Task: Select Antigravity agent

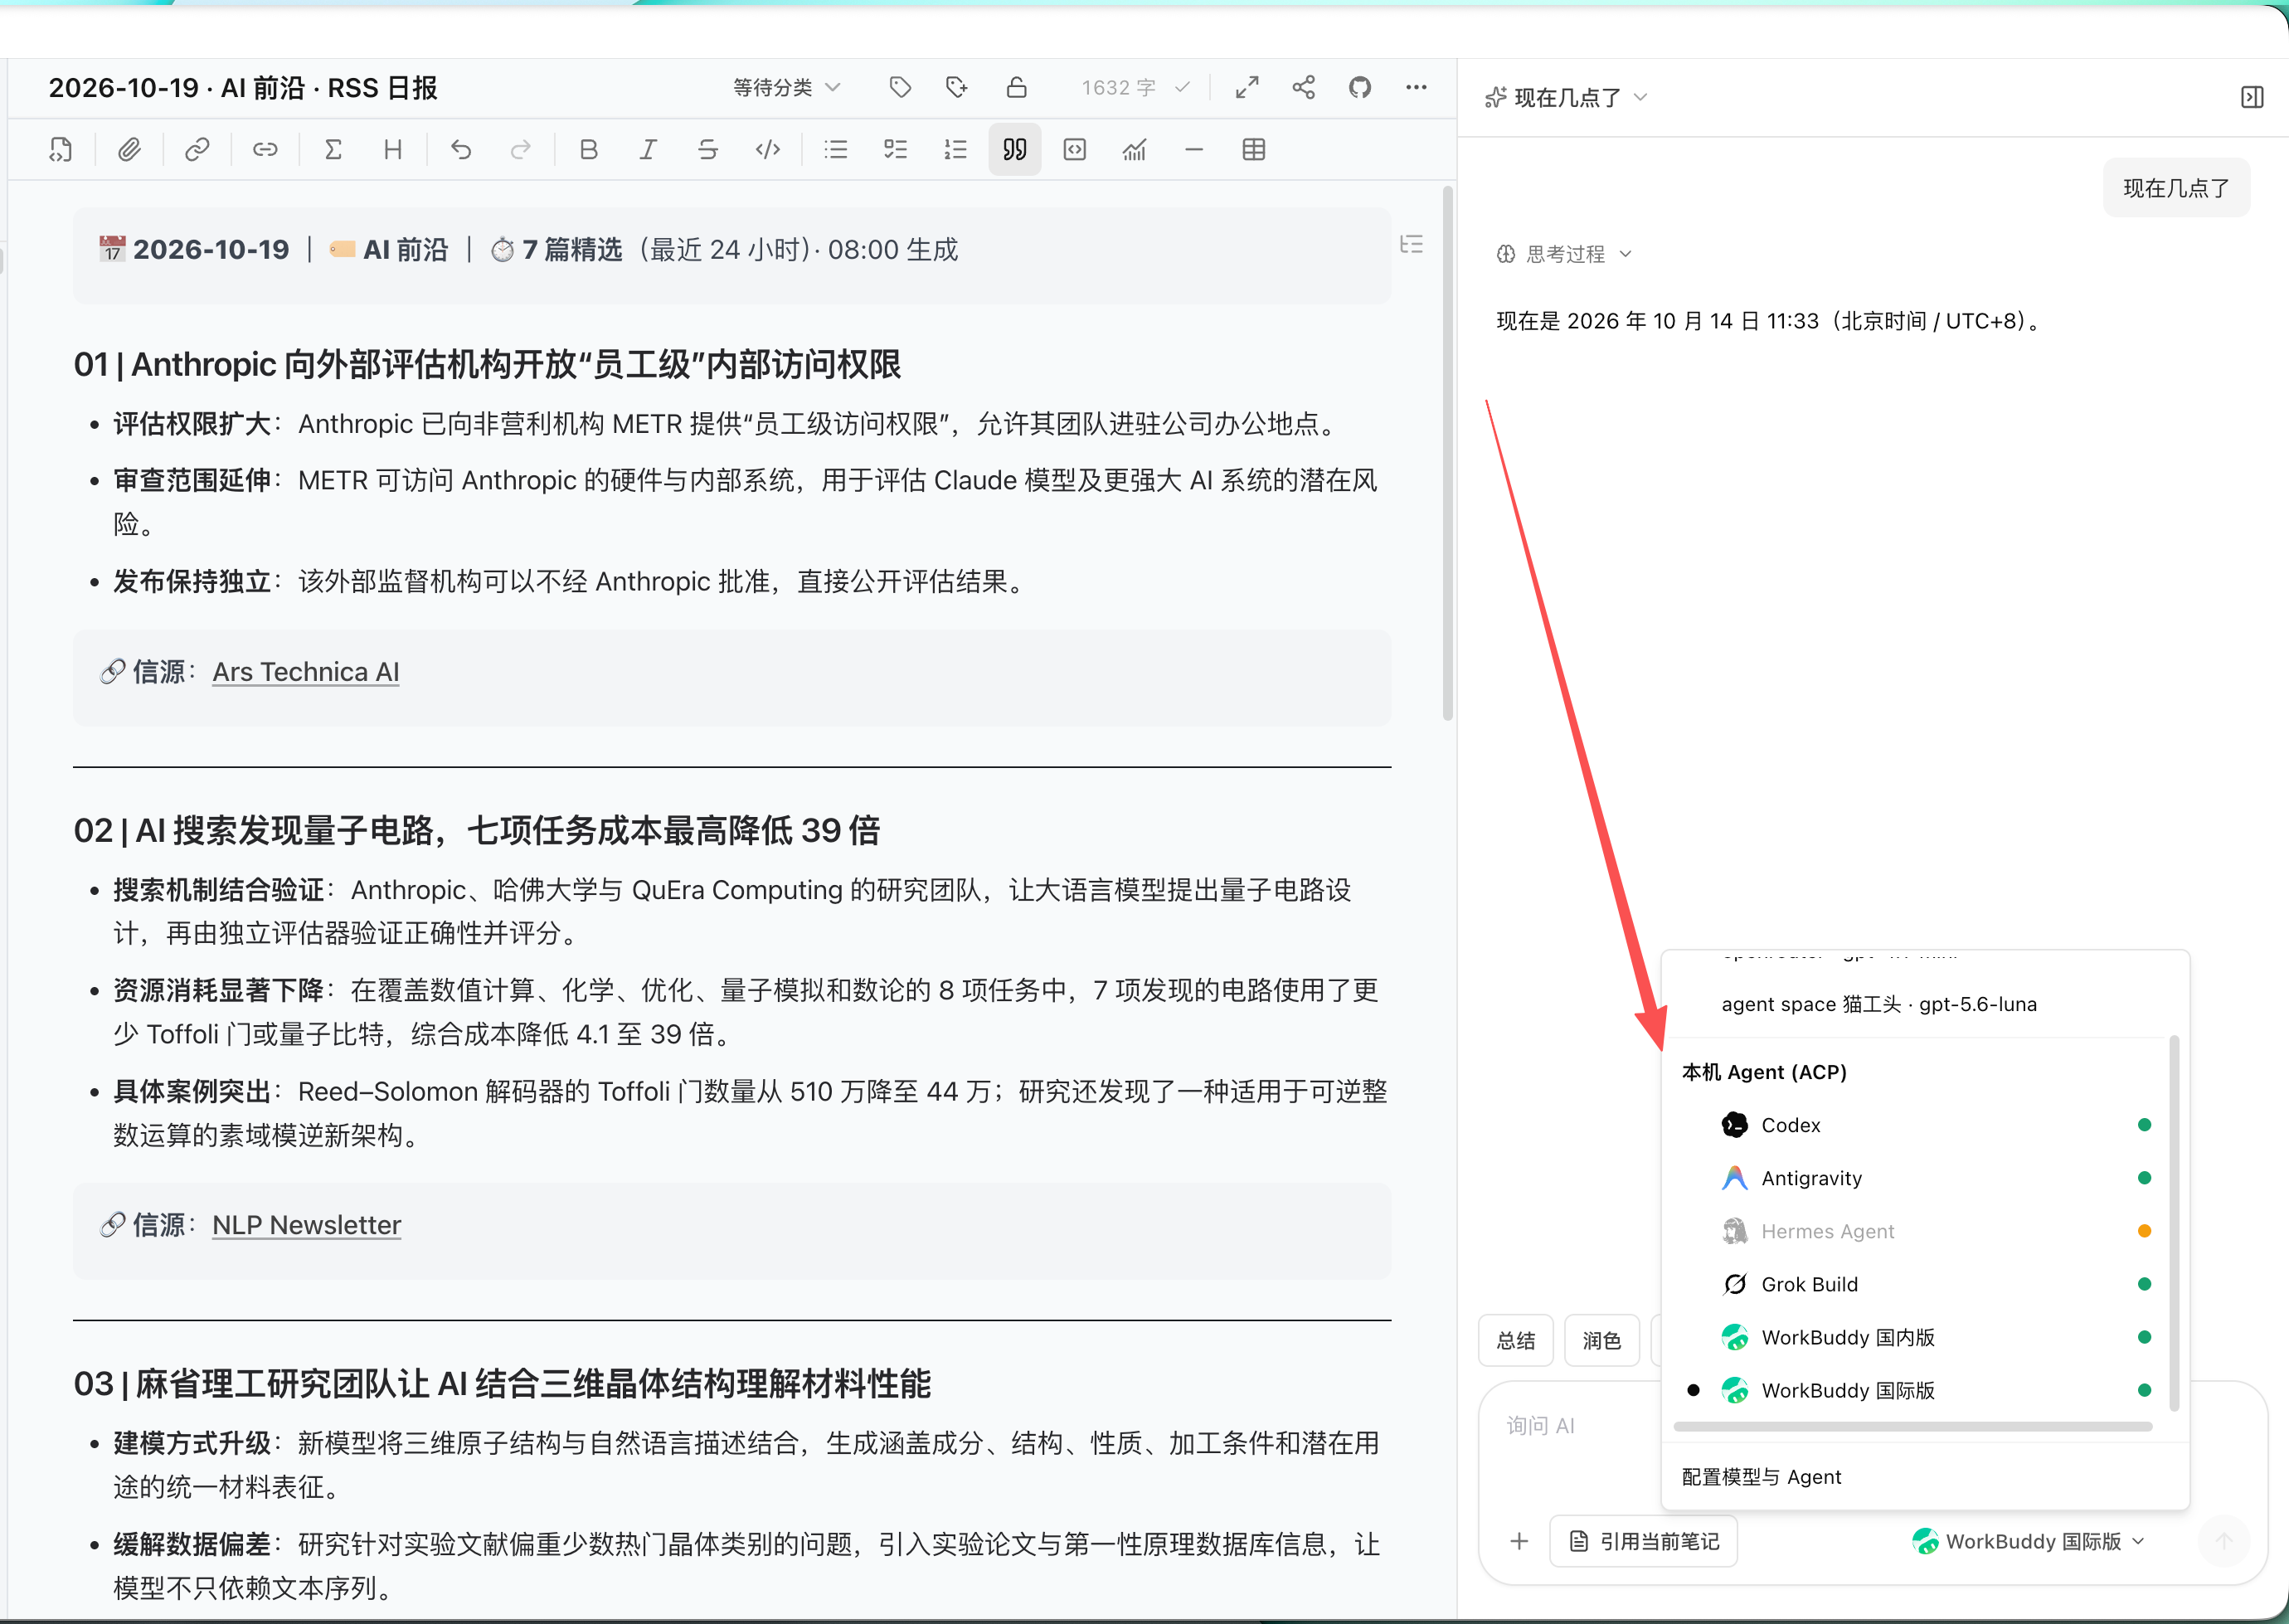Action: click(x=1925, y=1178)
